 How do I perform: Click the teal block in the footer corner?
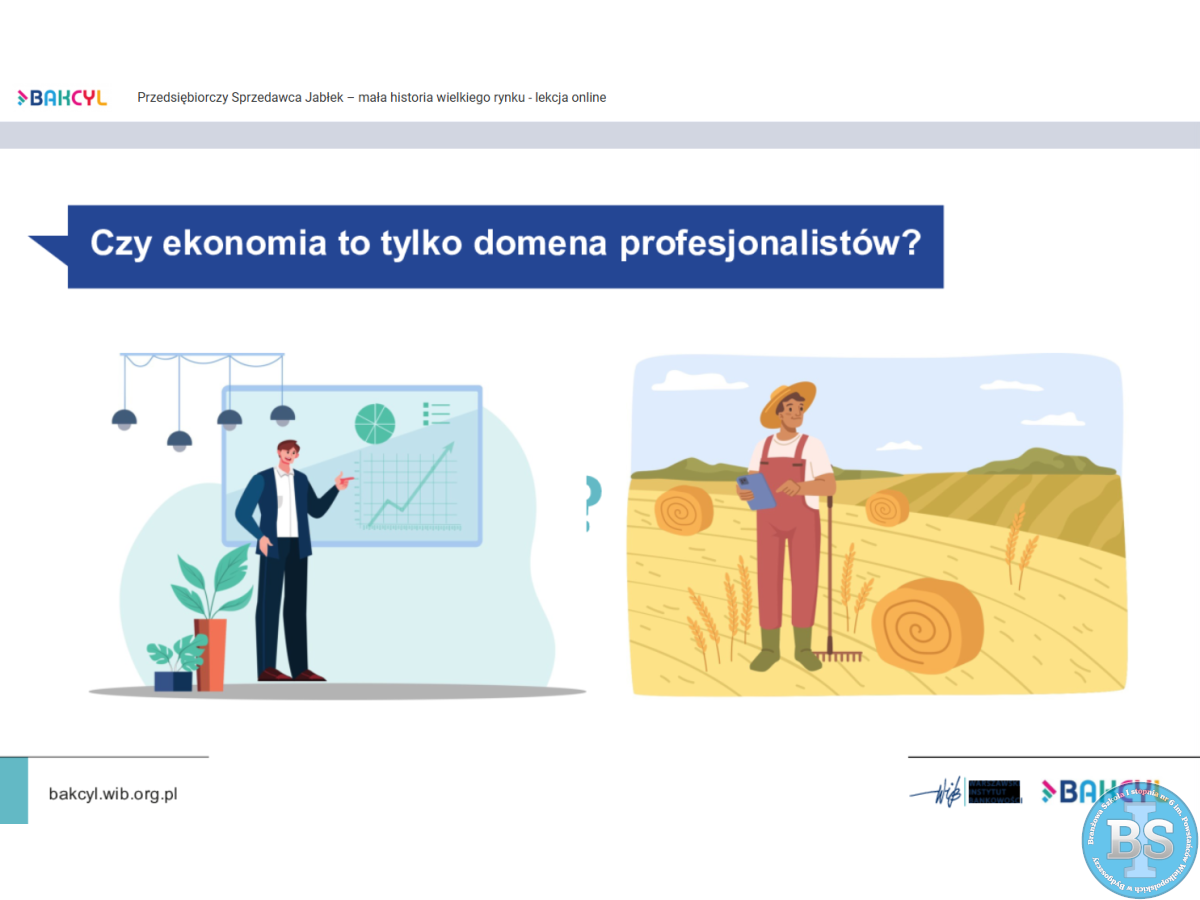(x=14, y=790)
